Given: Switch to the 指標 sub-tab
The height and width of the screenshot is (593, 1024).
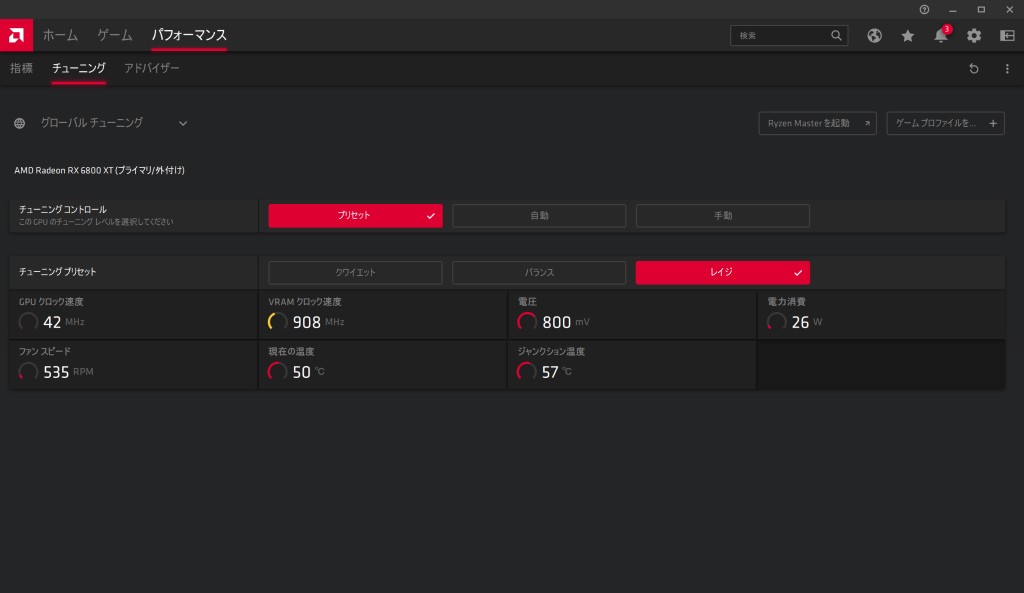Looking at the screenshot, I should pos(22,68).
